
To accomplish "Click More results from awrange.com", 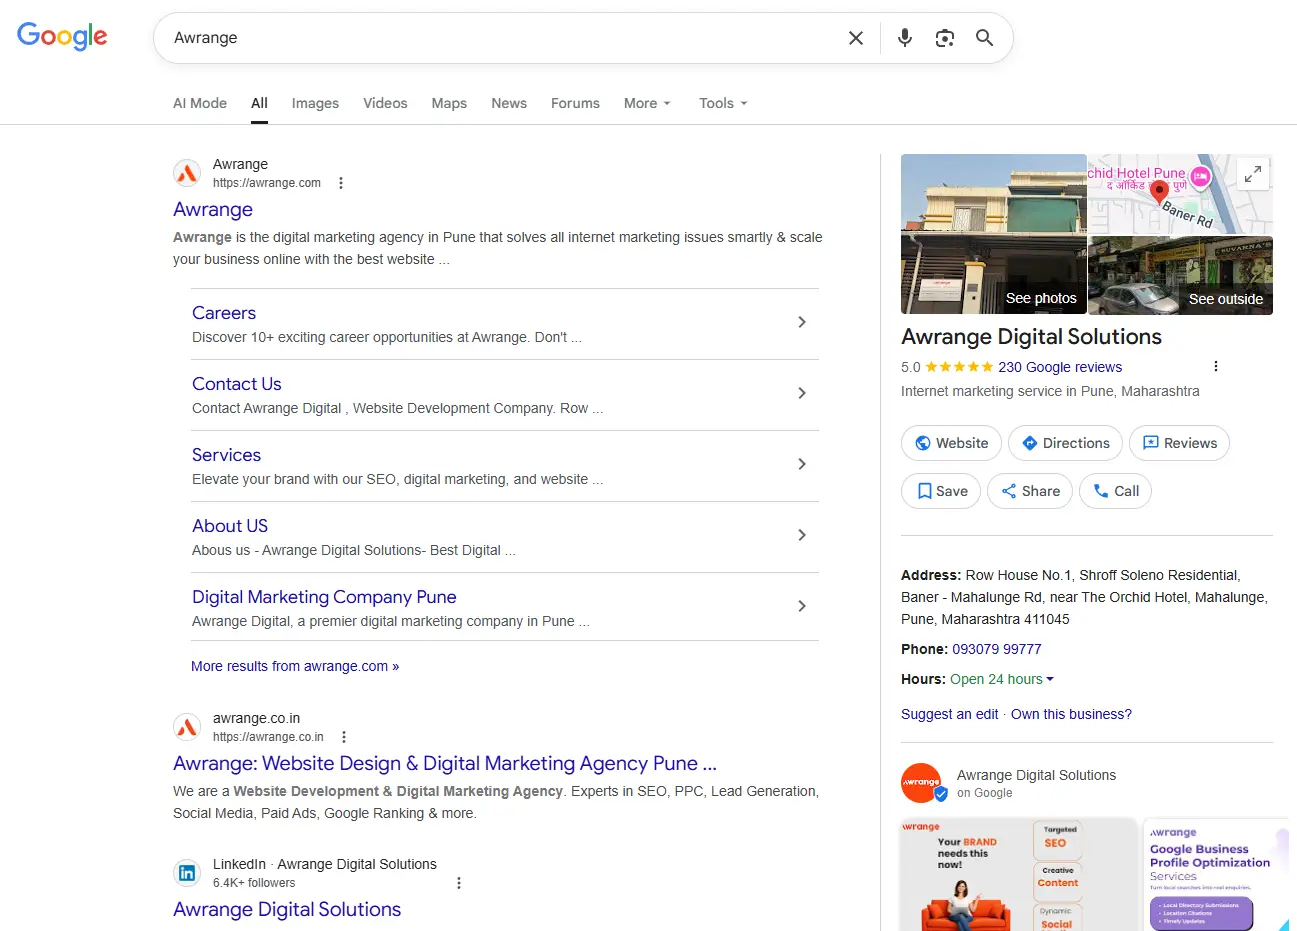I will pyautogui.click(x=295, y=666).
